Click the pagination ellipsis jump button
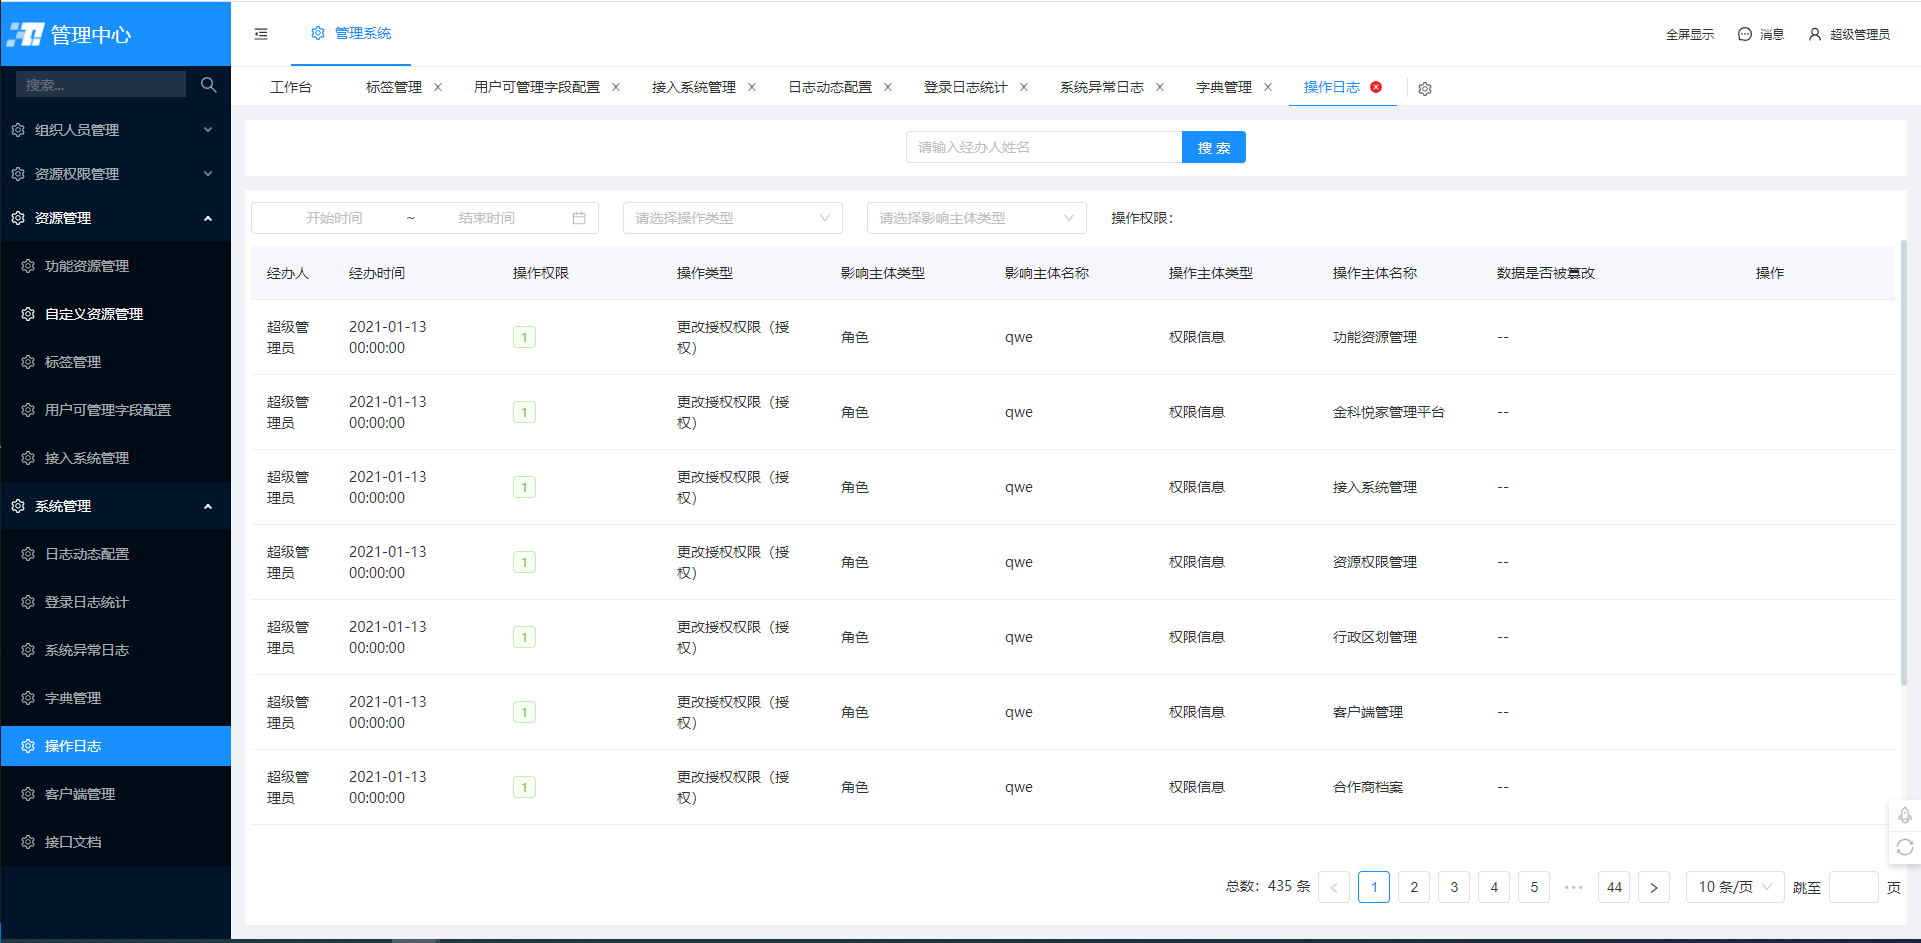The height and width of the screenshot is (943, 1921). coord(1574,887)
